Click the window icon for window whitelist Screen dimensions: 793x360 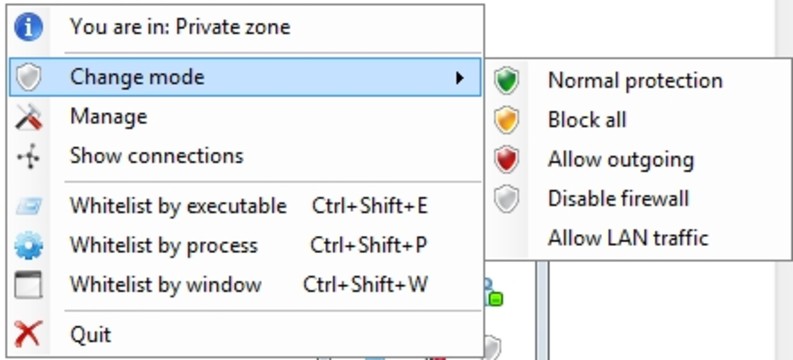click(28, 285)
